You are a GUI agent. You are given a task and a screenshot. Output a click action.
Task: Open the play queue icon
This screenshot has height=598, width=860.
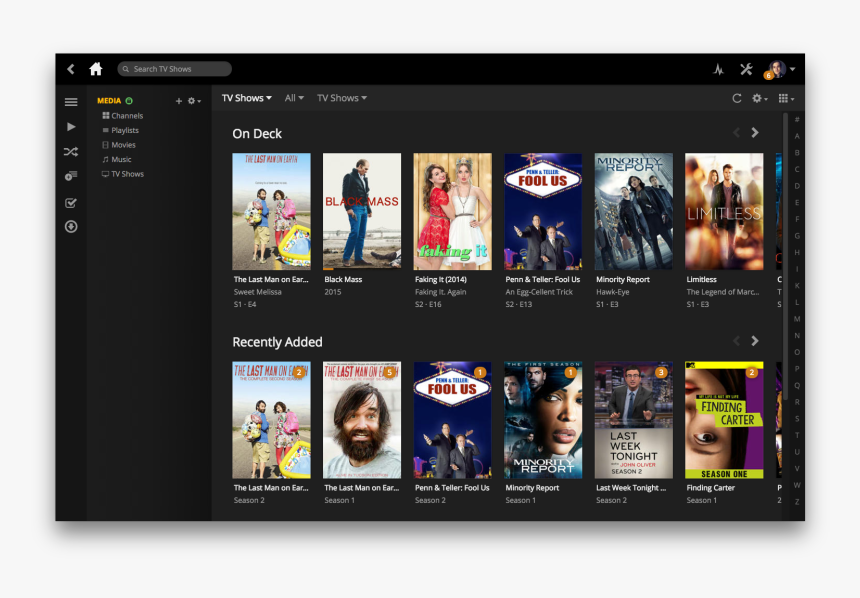point(71,176)
